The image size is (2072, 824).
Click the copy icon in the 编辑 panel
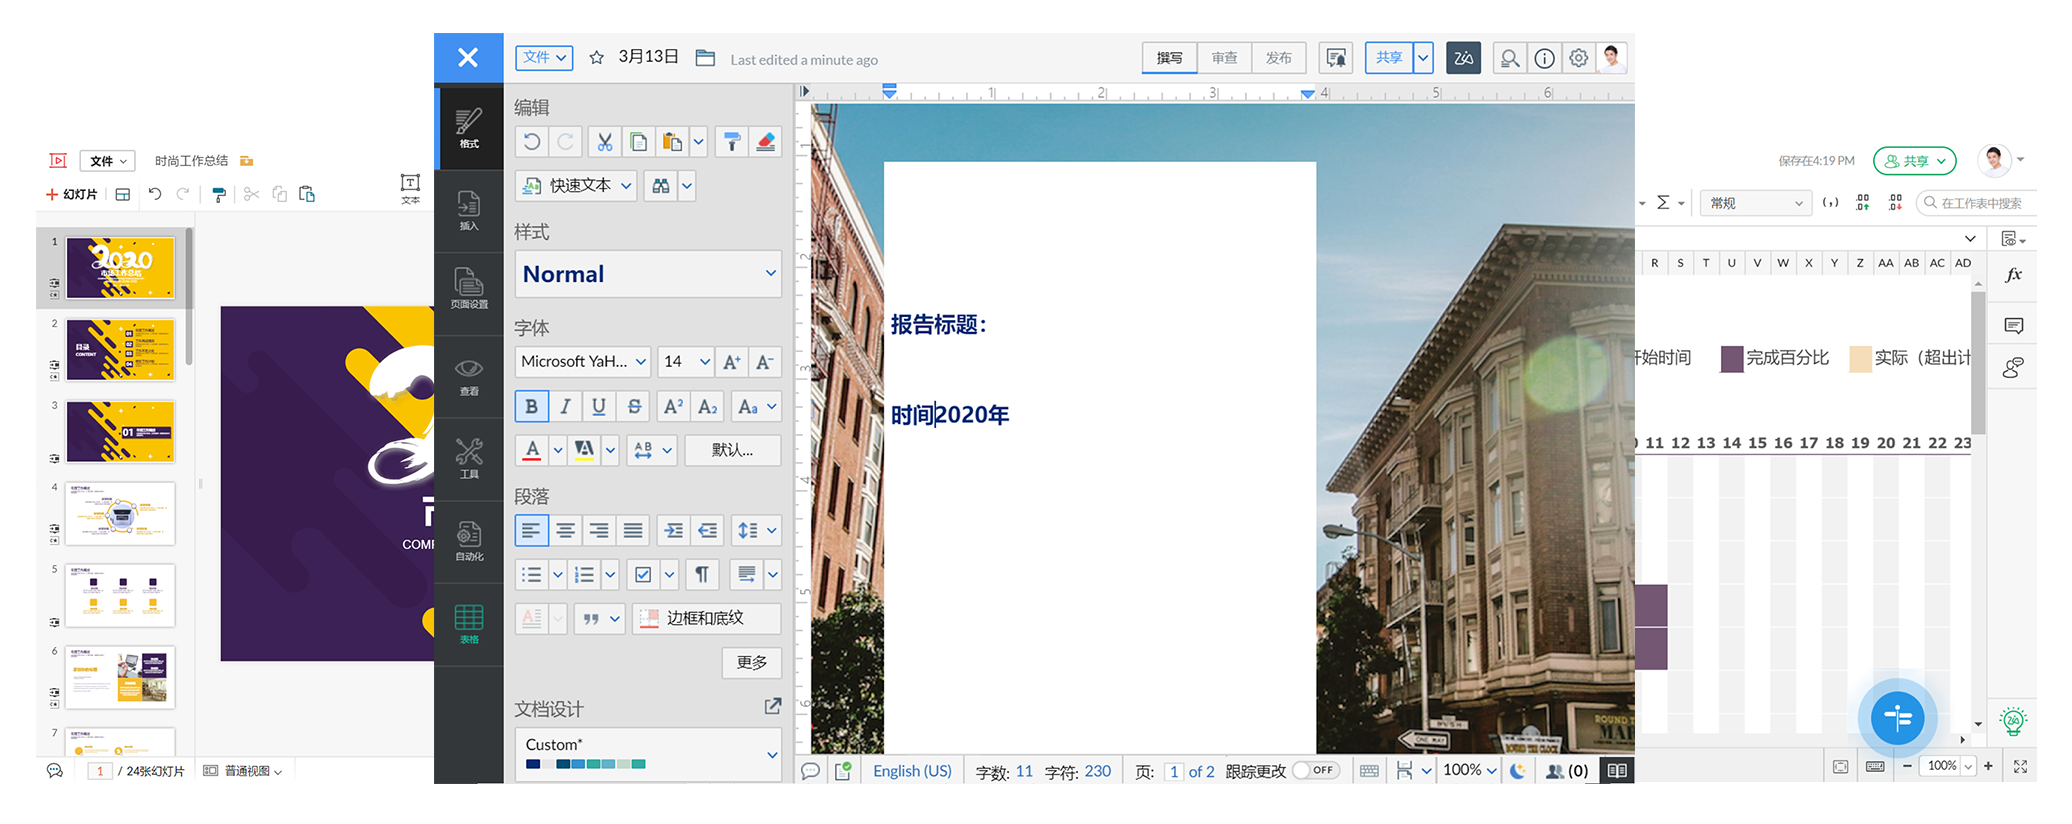pos(638,142)
